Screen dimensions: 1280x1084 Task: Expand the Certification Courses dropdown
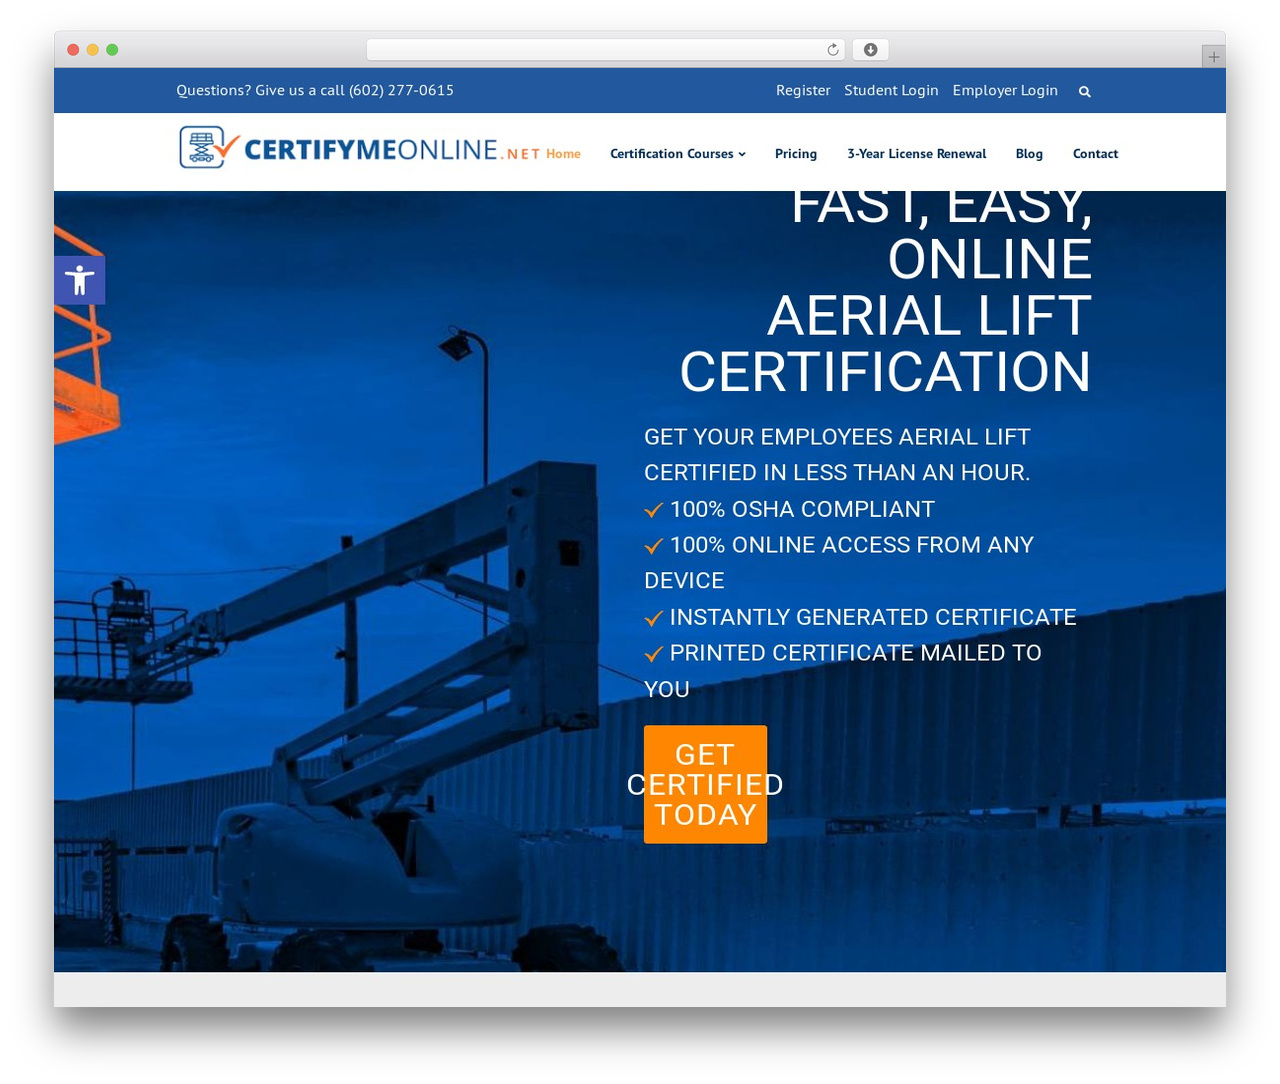point(678,154)
